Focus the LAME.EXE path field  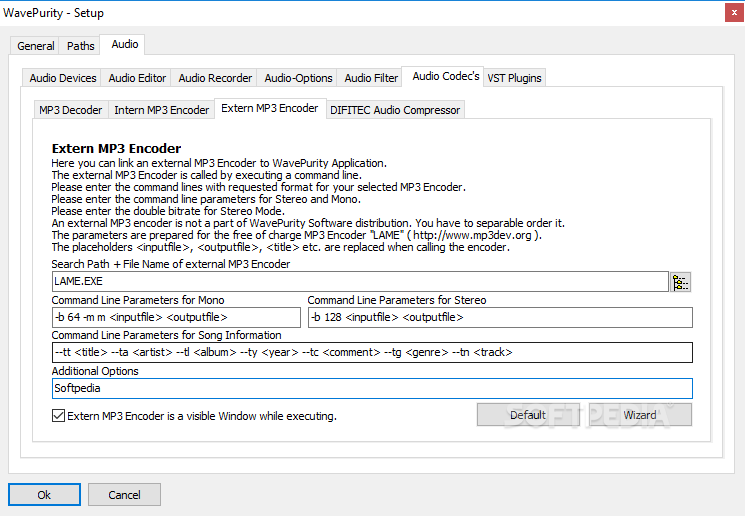360,282
